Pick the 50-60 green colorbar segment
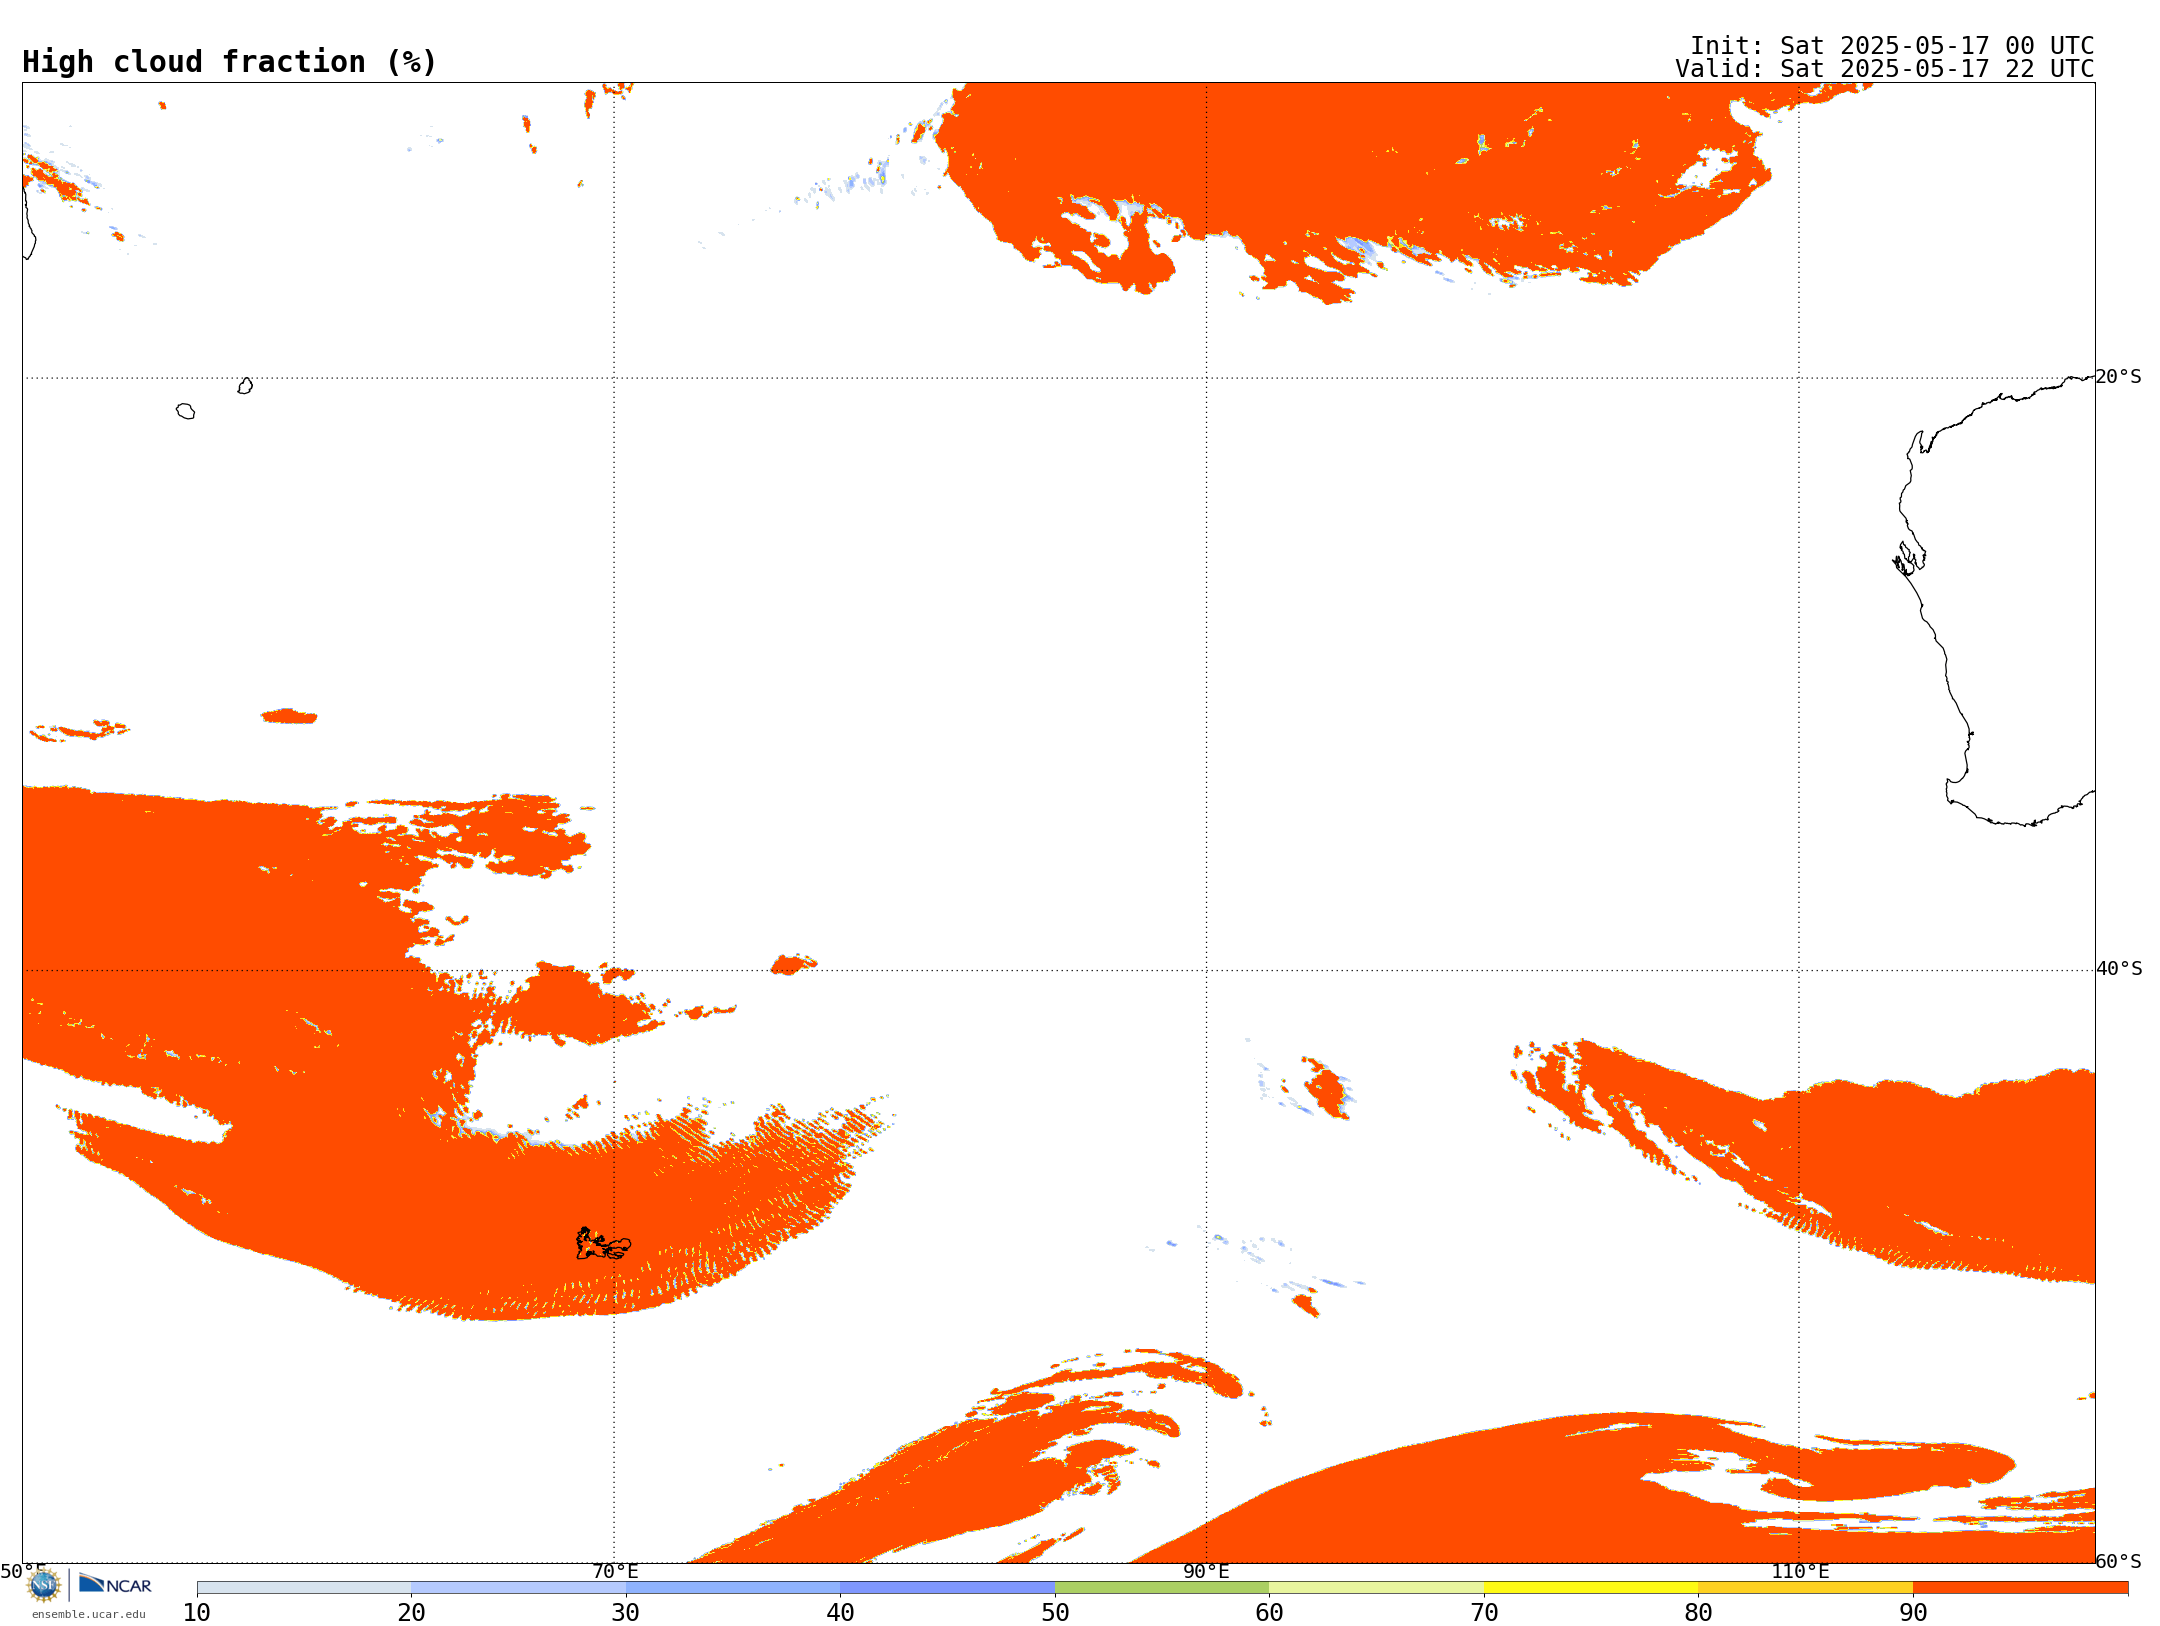This screenshot has height=1626, width=2160. point(1162,1588)
